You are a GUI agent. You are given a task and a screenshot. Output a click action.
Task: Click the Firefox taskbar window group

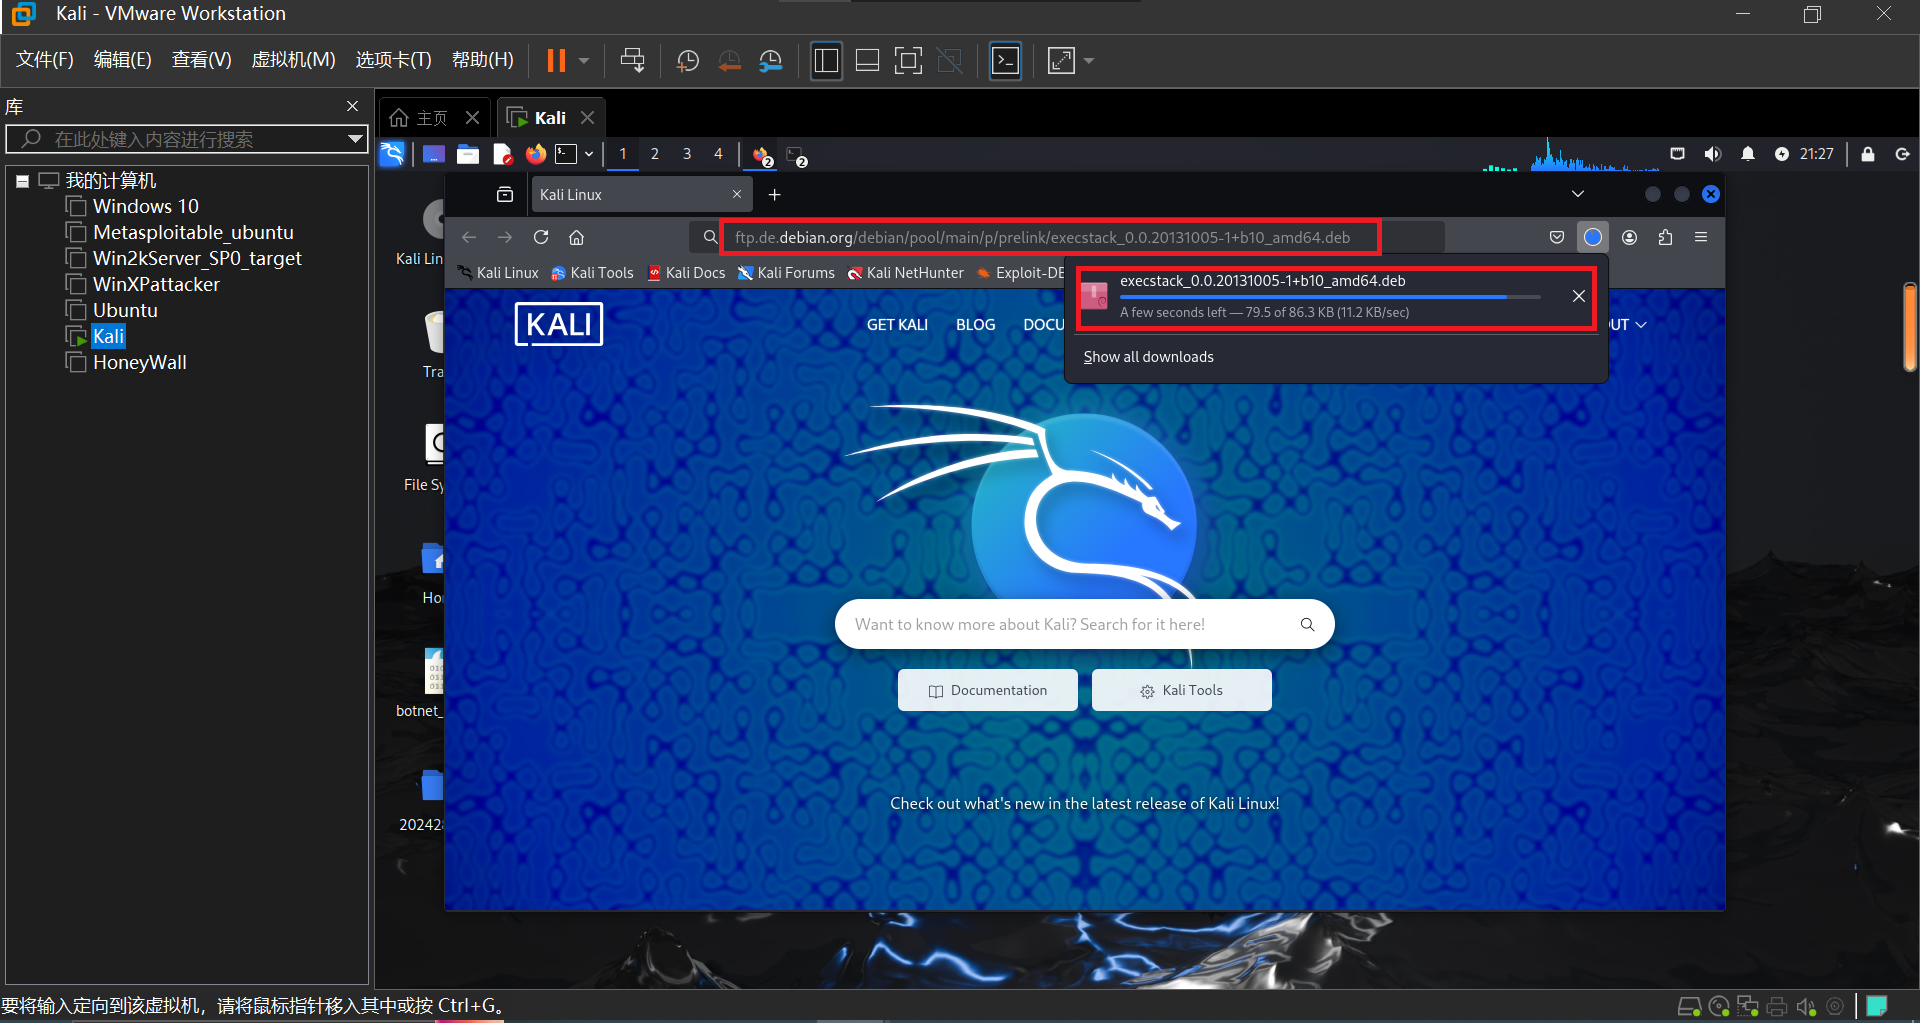(762, 155)
